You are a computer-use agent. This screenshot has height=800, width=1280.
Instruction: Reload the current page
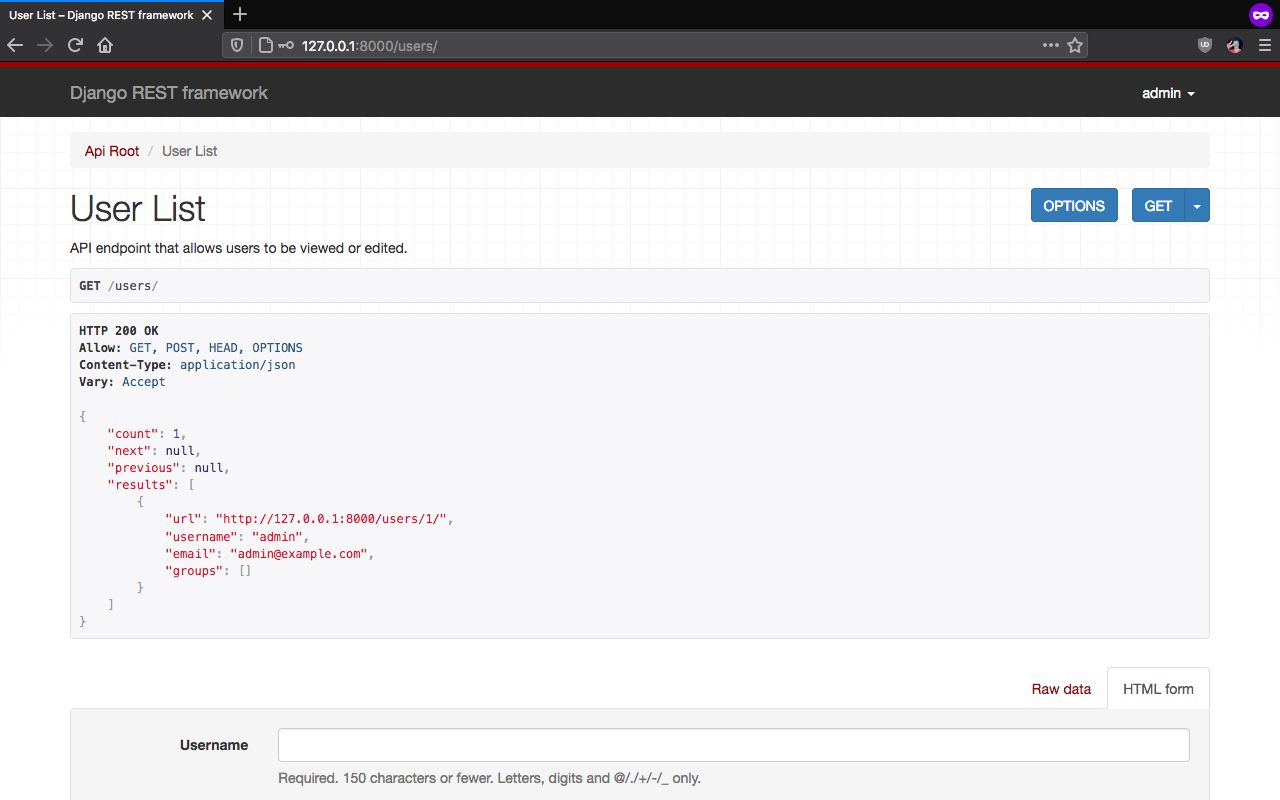pyautogui.click(x=75, y=45)
